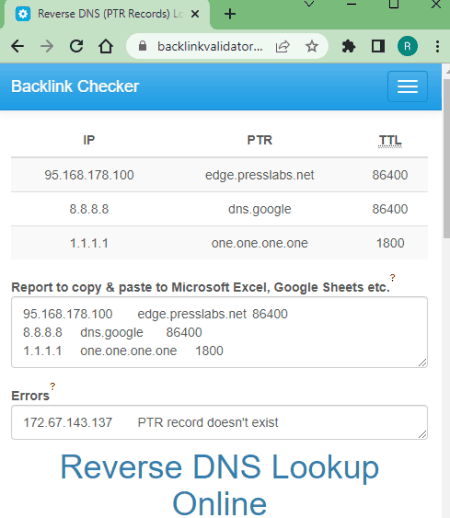Open Chrome three-dot menu

(437, 46)
